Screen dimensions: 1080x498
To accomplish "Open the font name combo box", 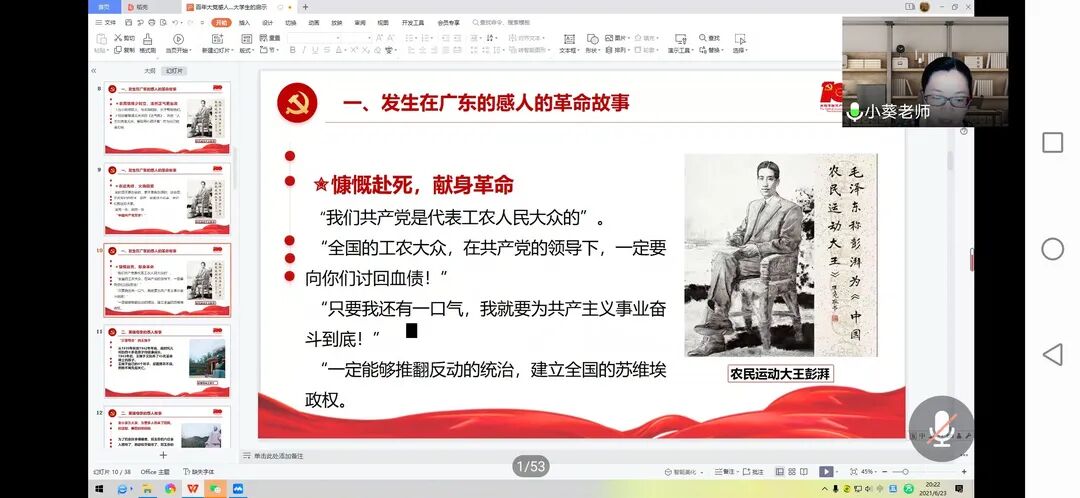I will click(314, 38).
